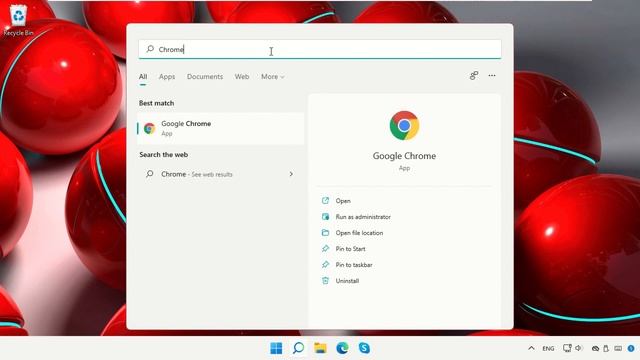Click the Open action's launch icon
Viewport: 640px width, 360px height.
coord(325,201)
